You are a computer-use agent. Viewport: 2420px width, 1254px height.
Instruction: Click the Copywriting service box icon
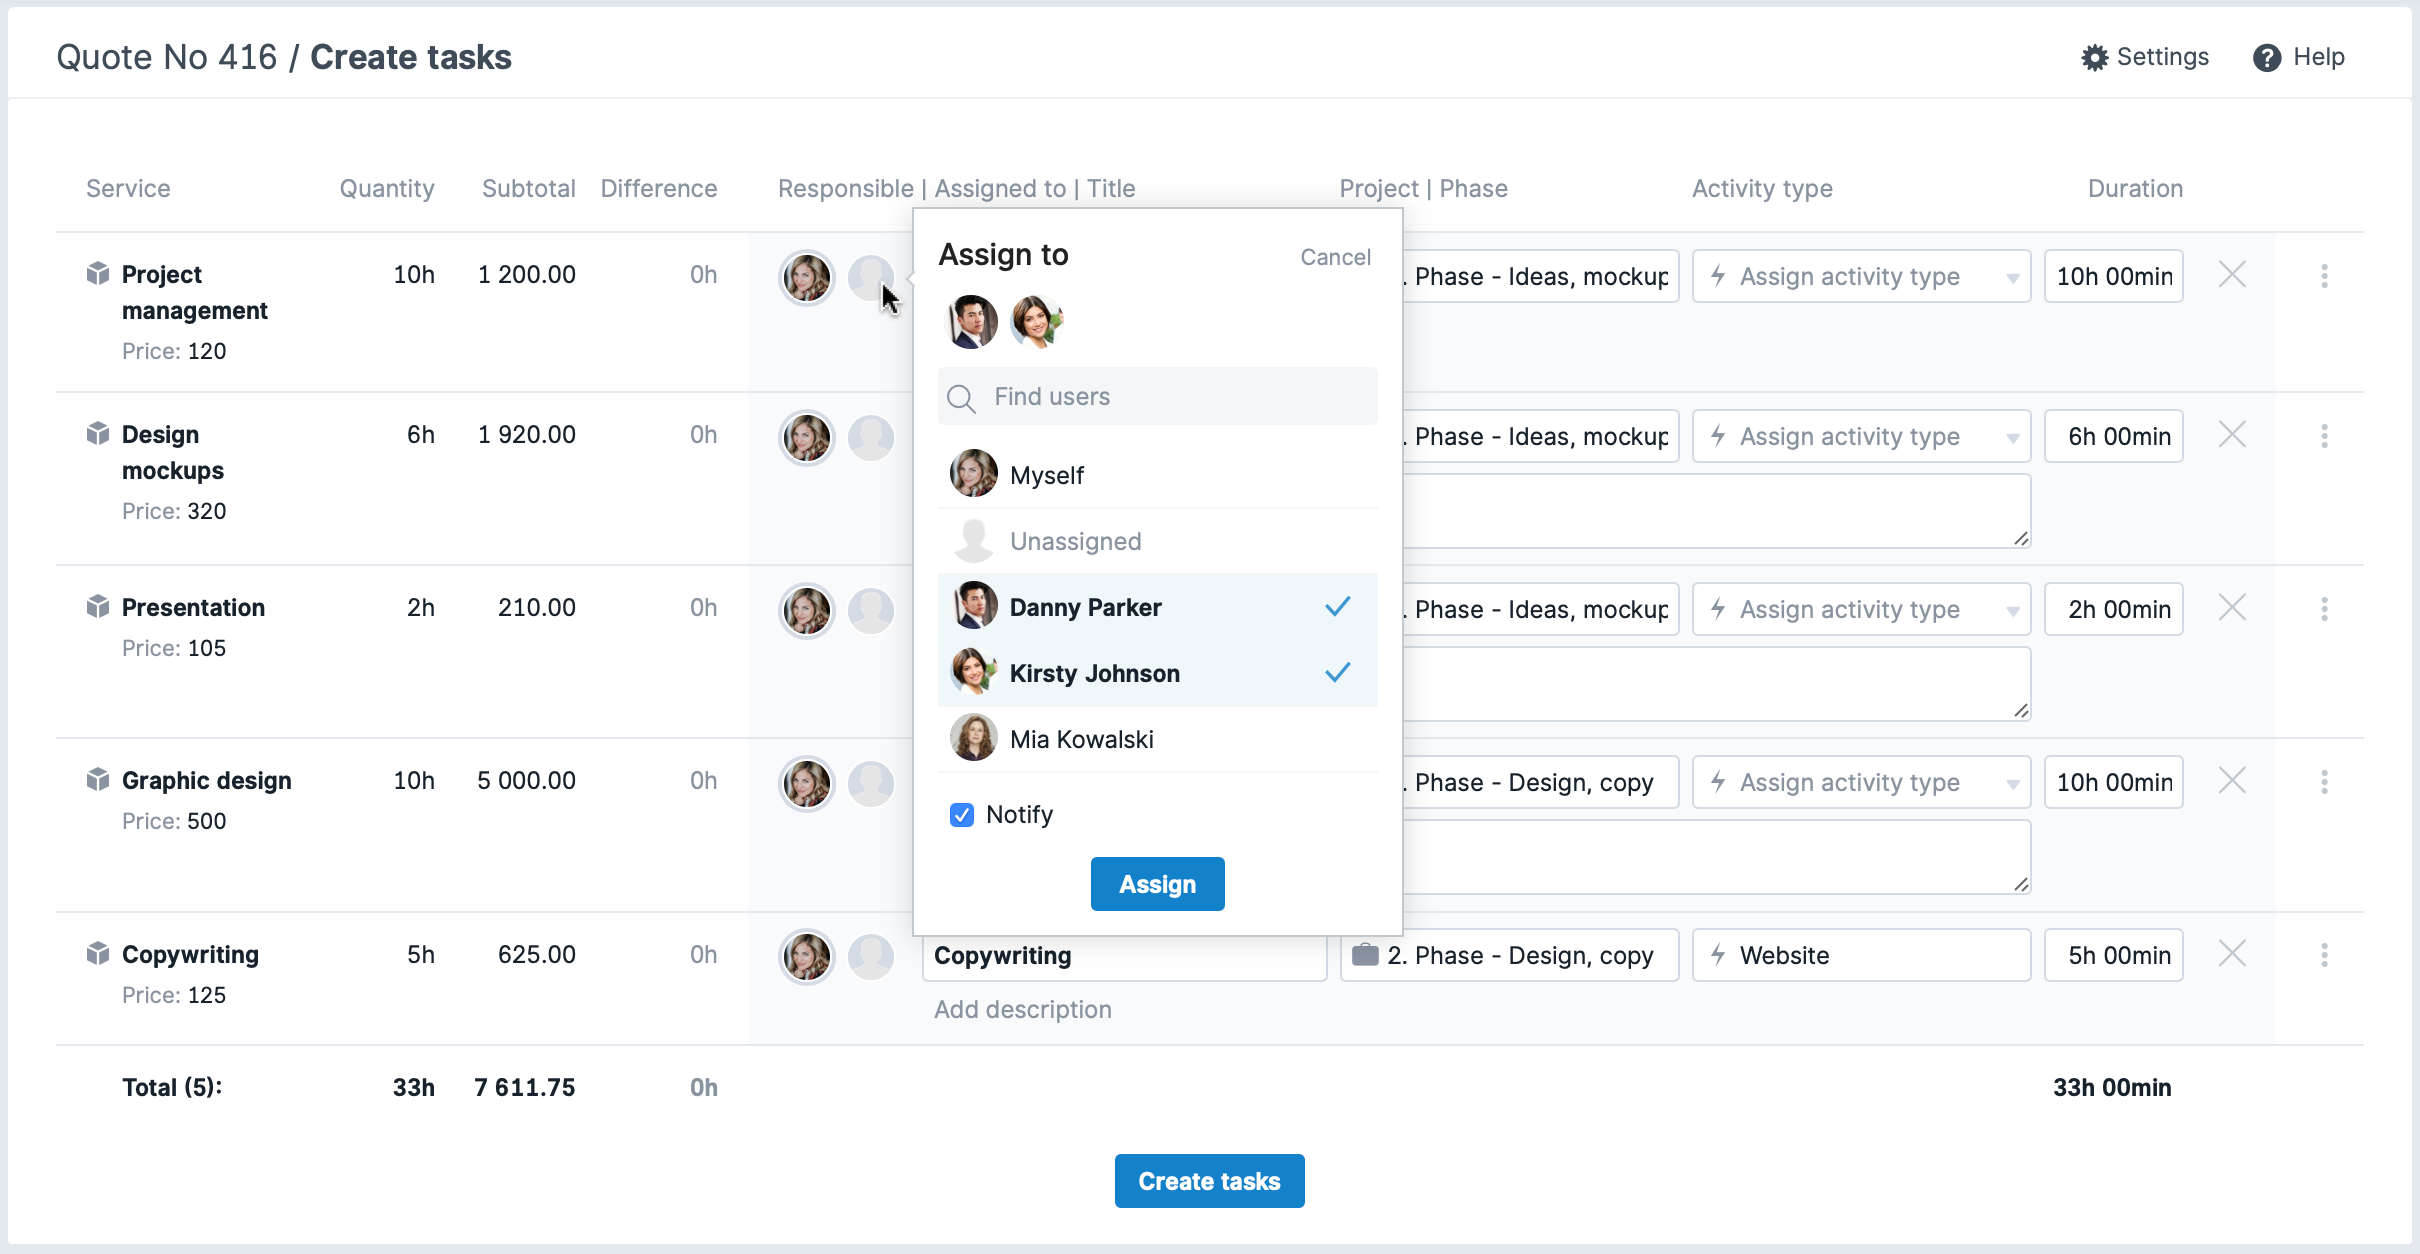pyautogui.click(x=97, y=953)
